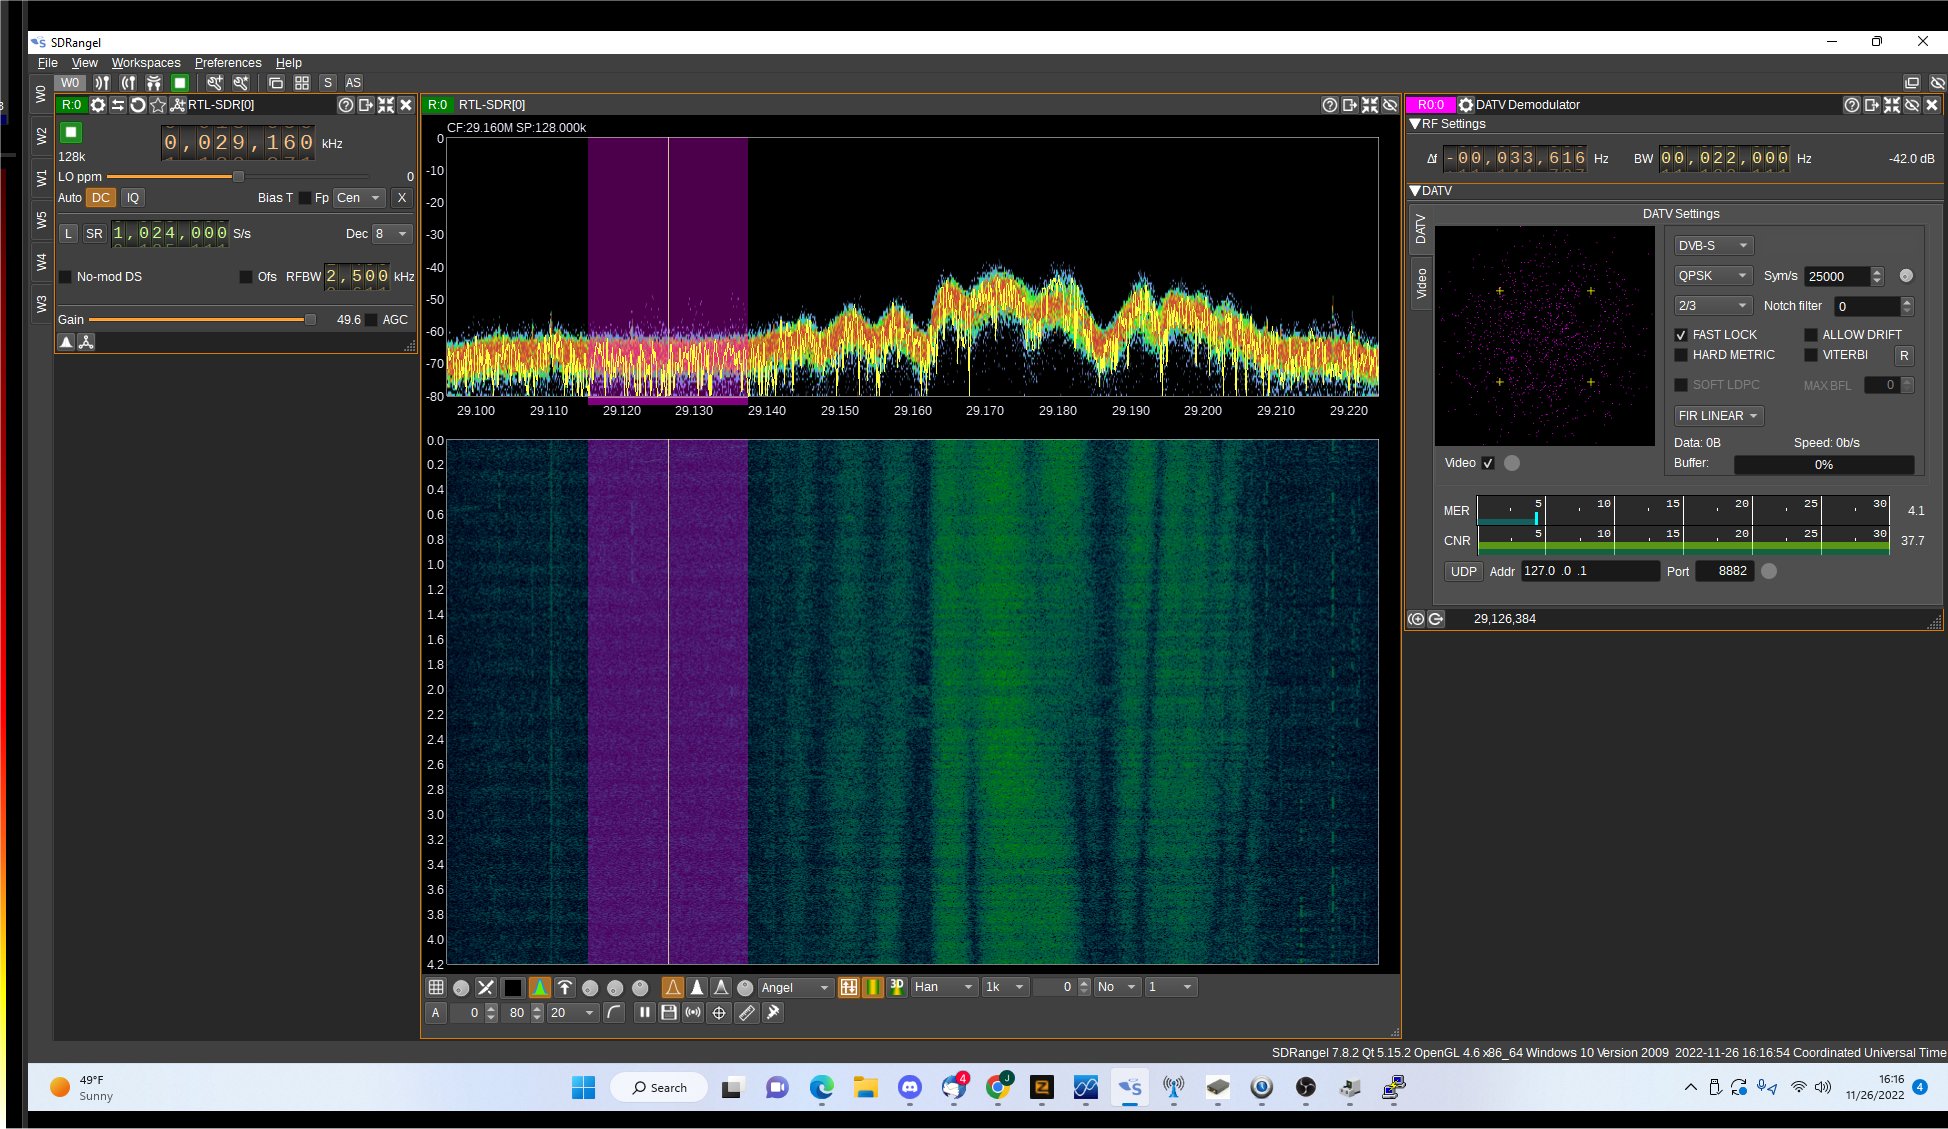
Task: Open the Fp position Cen dropdown
Action: coord(359,198)
